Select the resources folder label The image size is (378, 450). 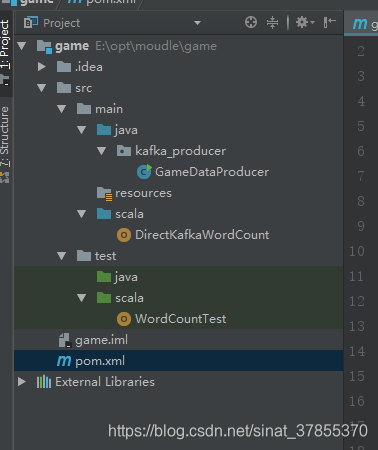(143, 193)
